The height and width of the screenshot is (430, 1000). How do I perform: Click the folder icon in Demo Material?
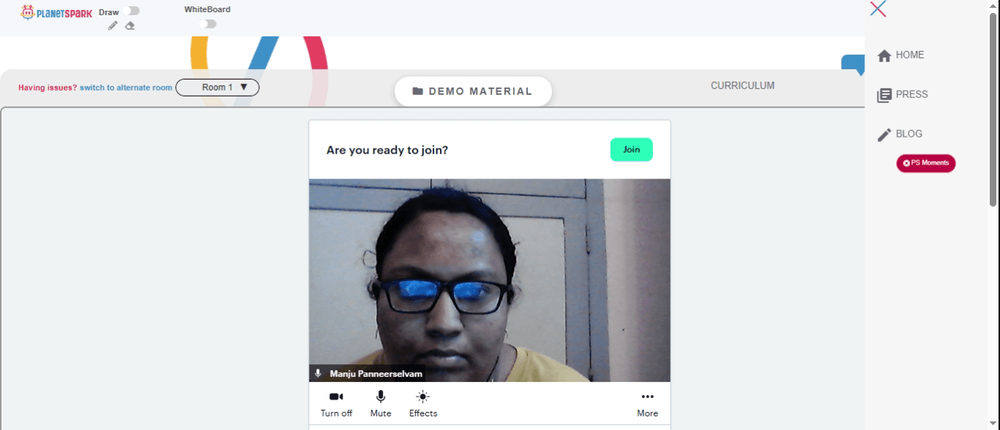[x=418, y=91]
